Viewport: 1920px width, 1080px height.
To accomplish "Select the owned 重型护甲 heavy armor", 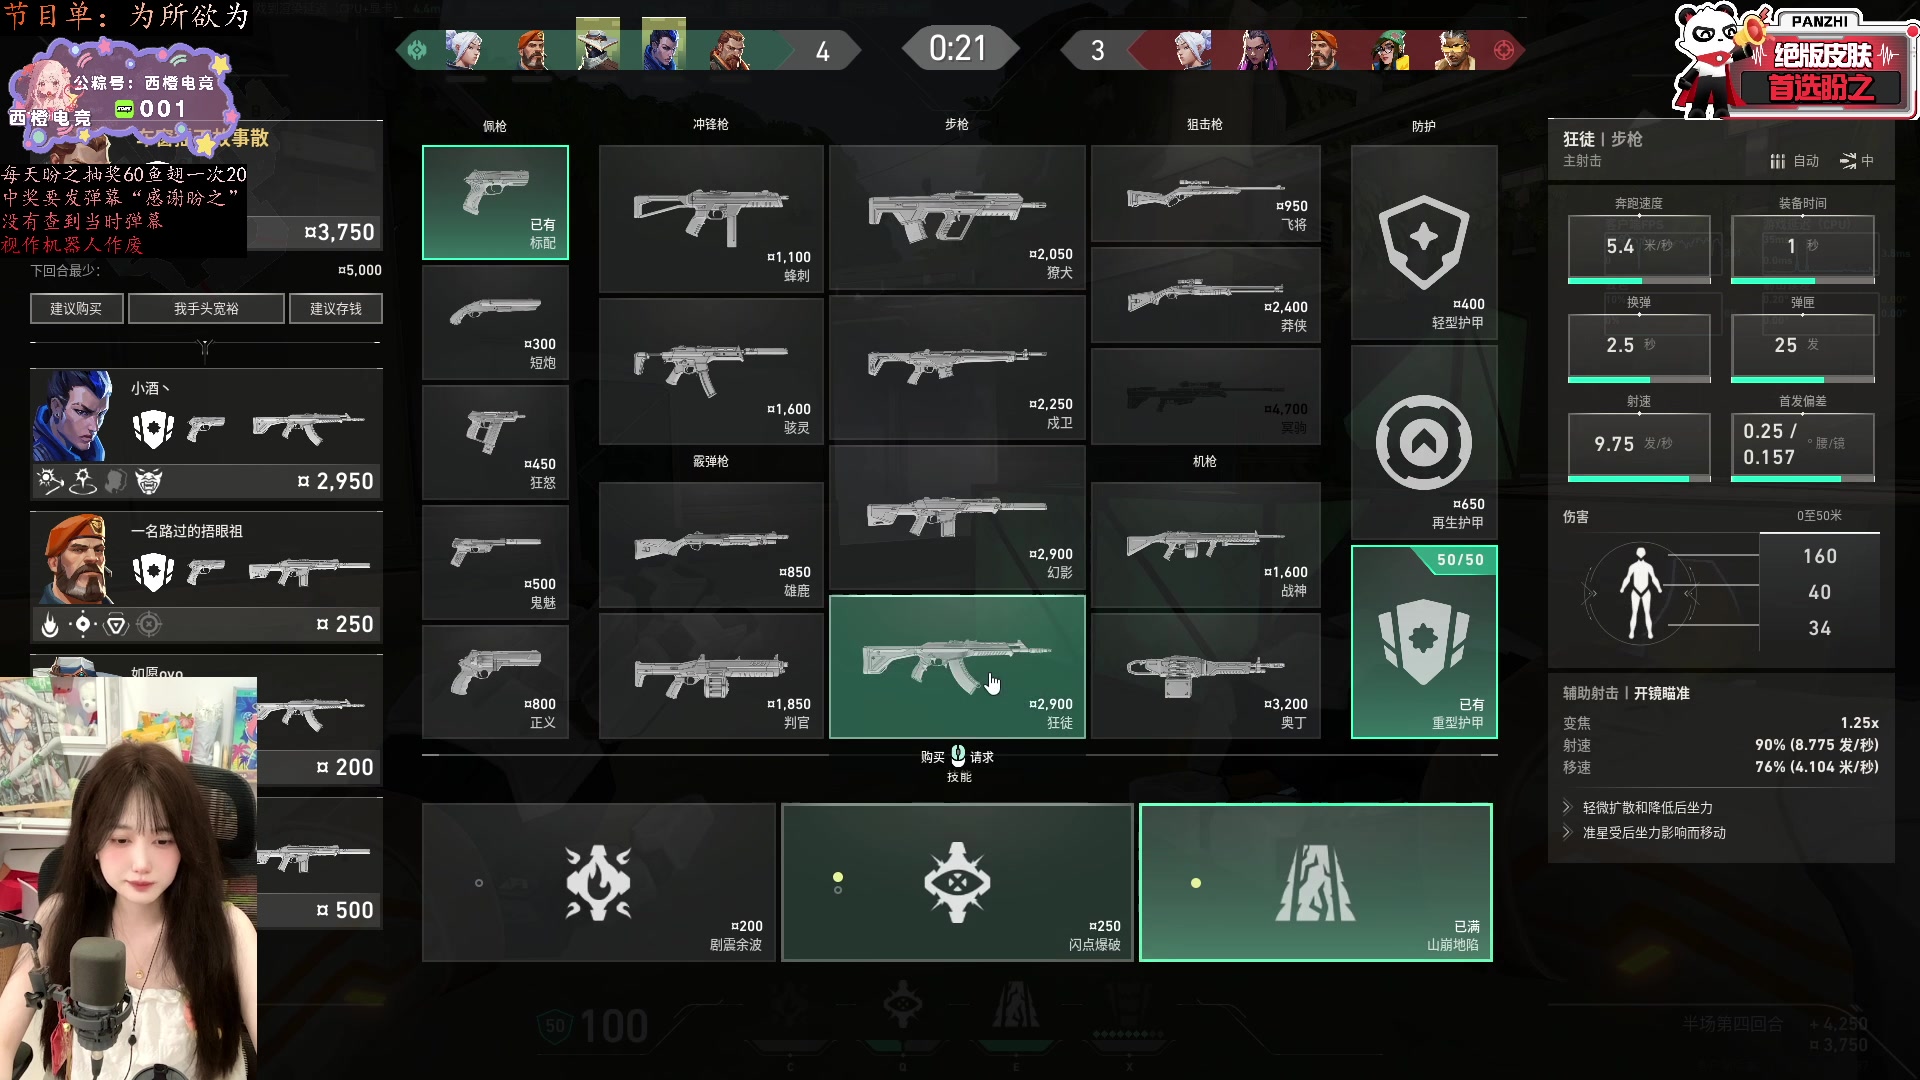I will point(1424,642).
